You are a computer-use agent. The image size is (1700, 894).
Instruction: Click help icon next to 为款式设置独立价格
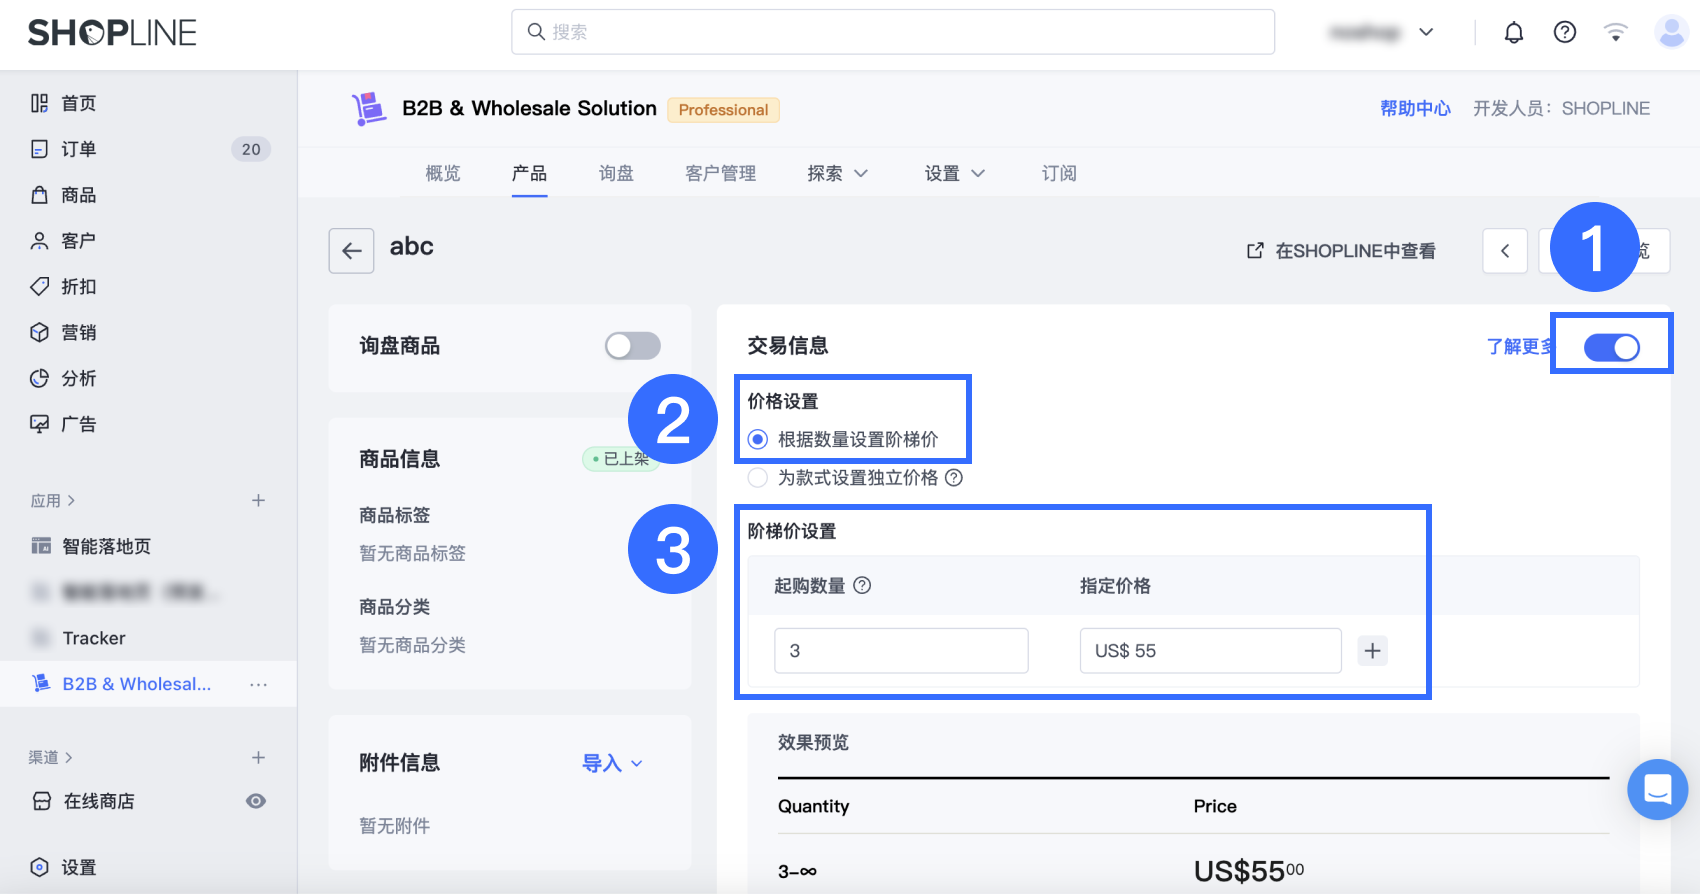tap(954, 478)
